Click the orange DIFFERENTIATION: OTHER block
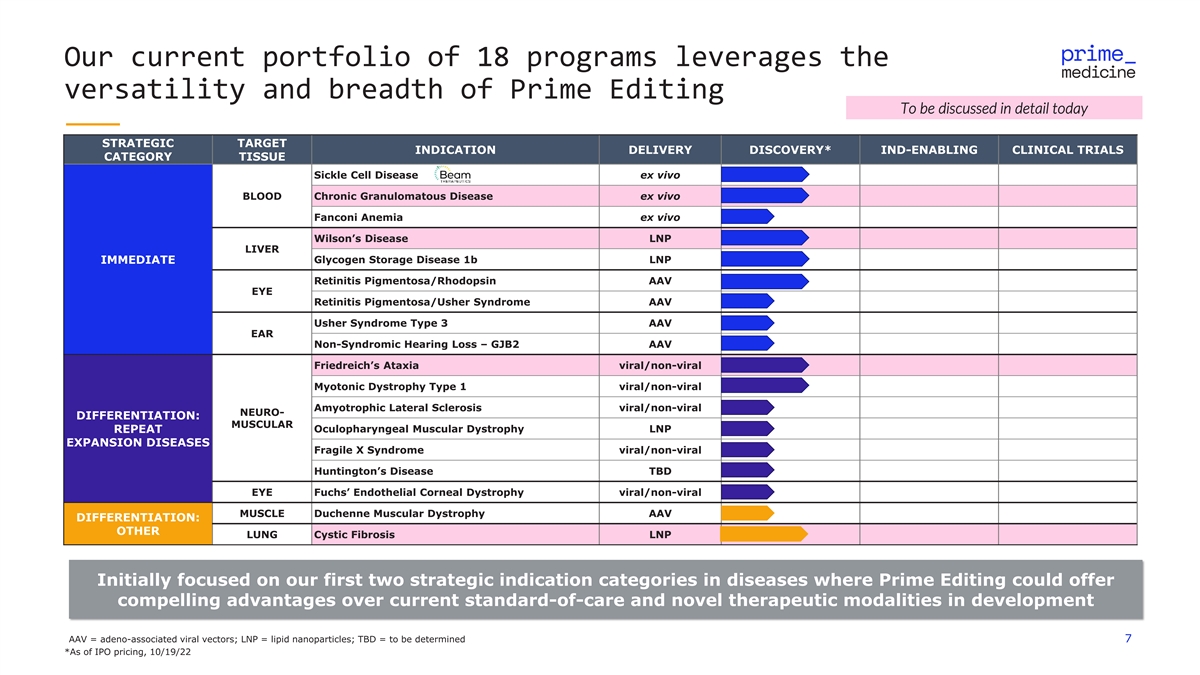The height and width of the screenshot is (675, 1200). [x=137, y=524]
